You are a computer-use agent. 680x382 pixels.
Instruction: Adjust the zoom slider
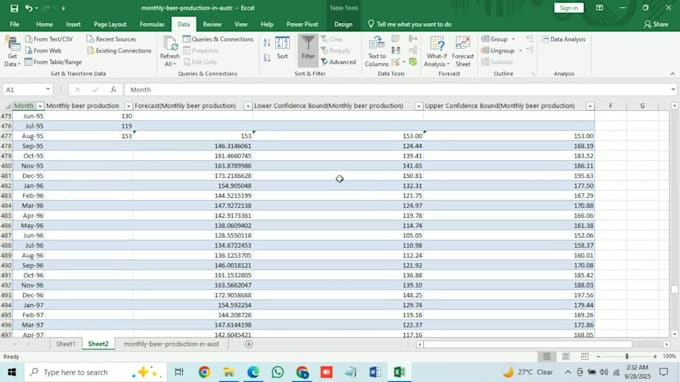[627, 356]
